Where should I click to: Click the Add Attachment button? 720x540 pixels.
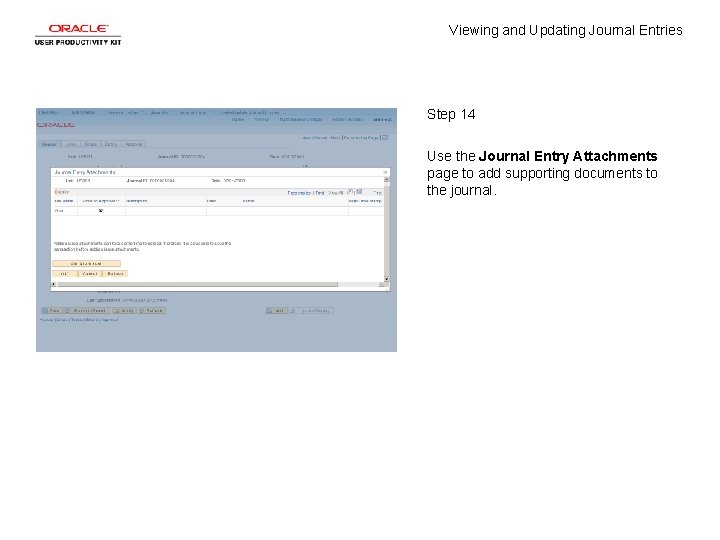(86, 264)
